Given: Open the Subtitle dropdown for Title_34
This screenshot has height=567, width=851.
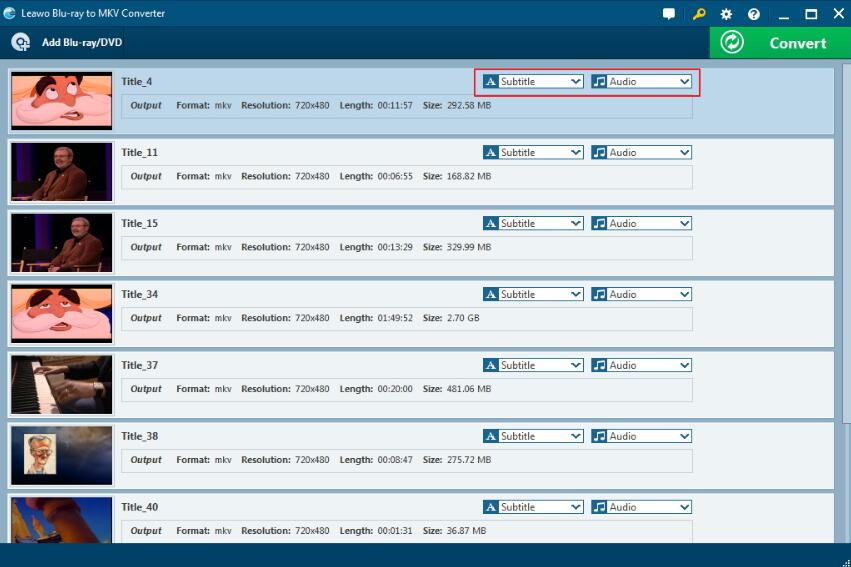Looking at the screenshot, I should [533, 294].
